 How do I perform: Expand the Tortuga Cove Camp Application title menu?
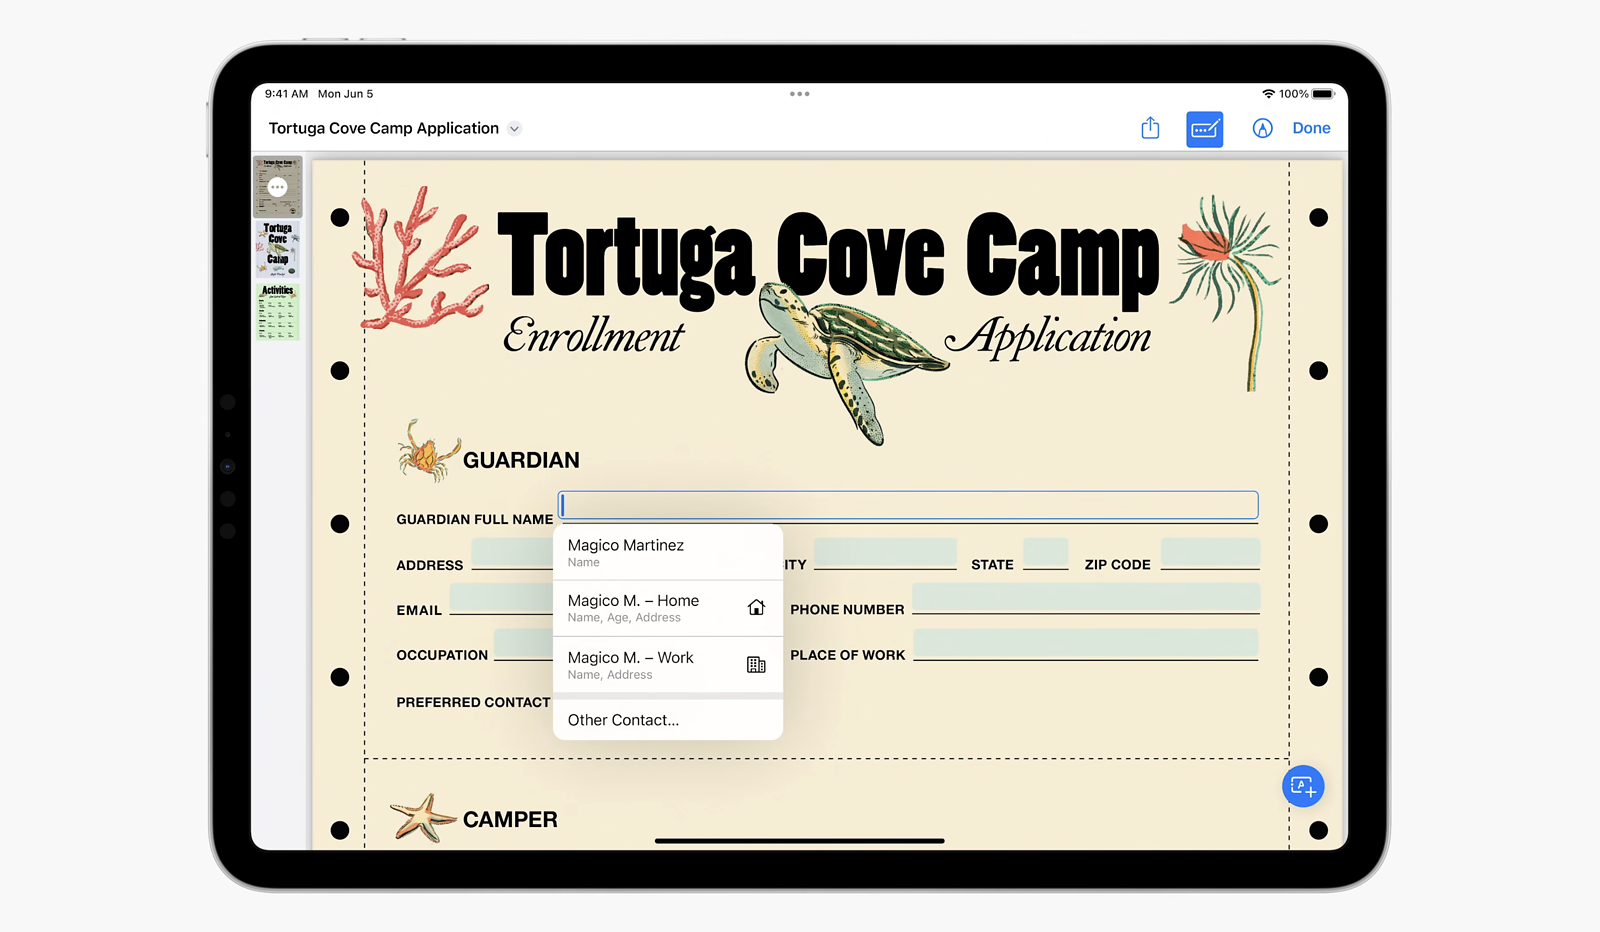514,128
